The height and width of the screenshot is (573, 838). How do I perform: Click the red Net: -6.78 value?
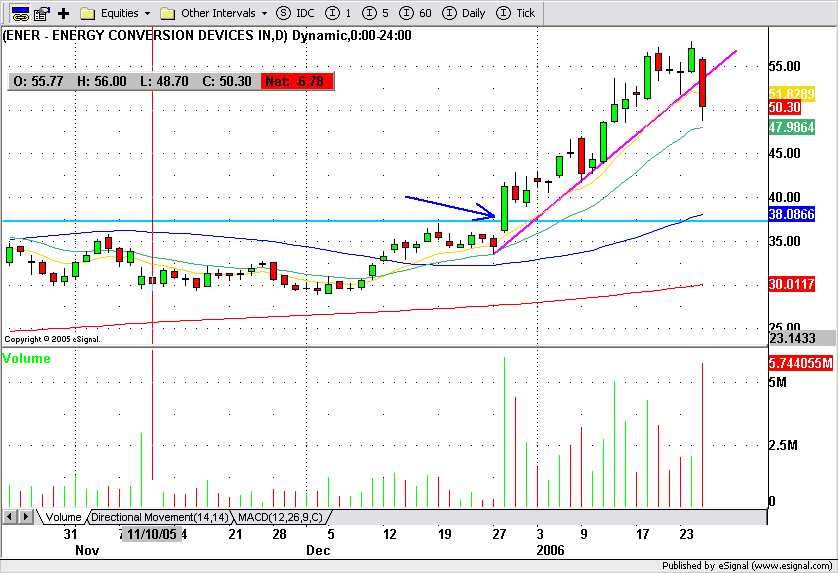pos(297,81)
